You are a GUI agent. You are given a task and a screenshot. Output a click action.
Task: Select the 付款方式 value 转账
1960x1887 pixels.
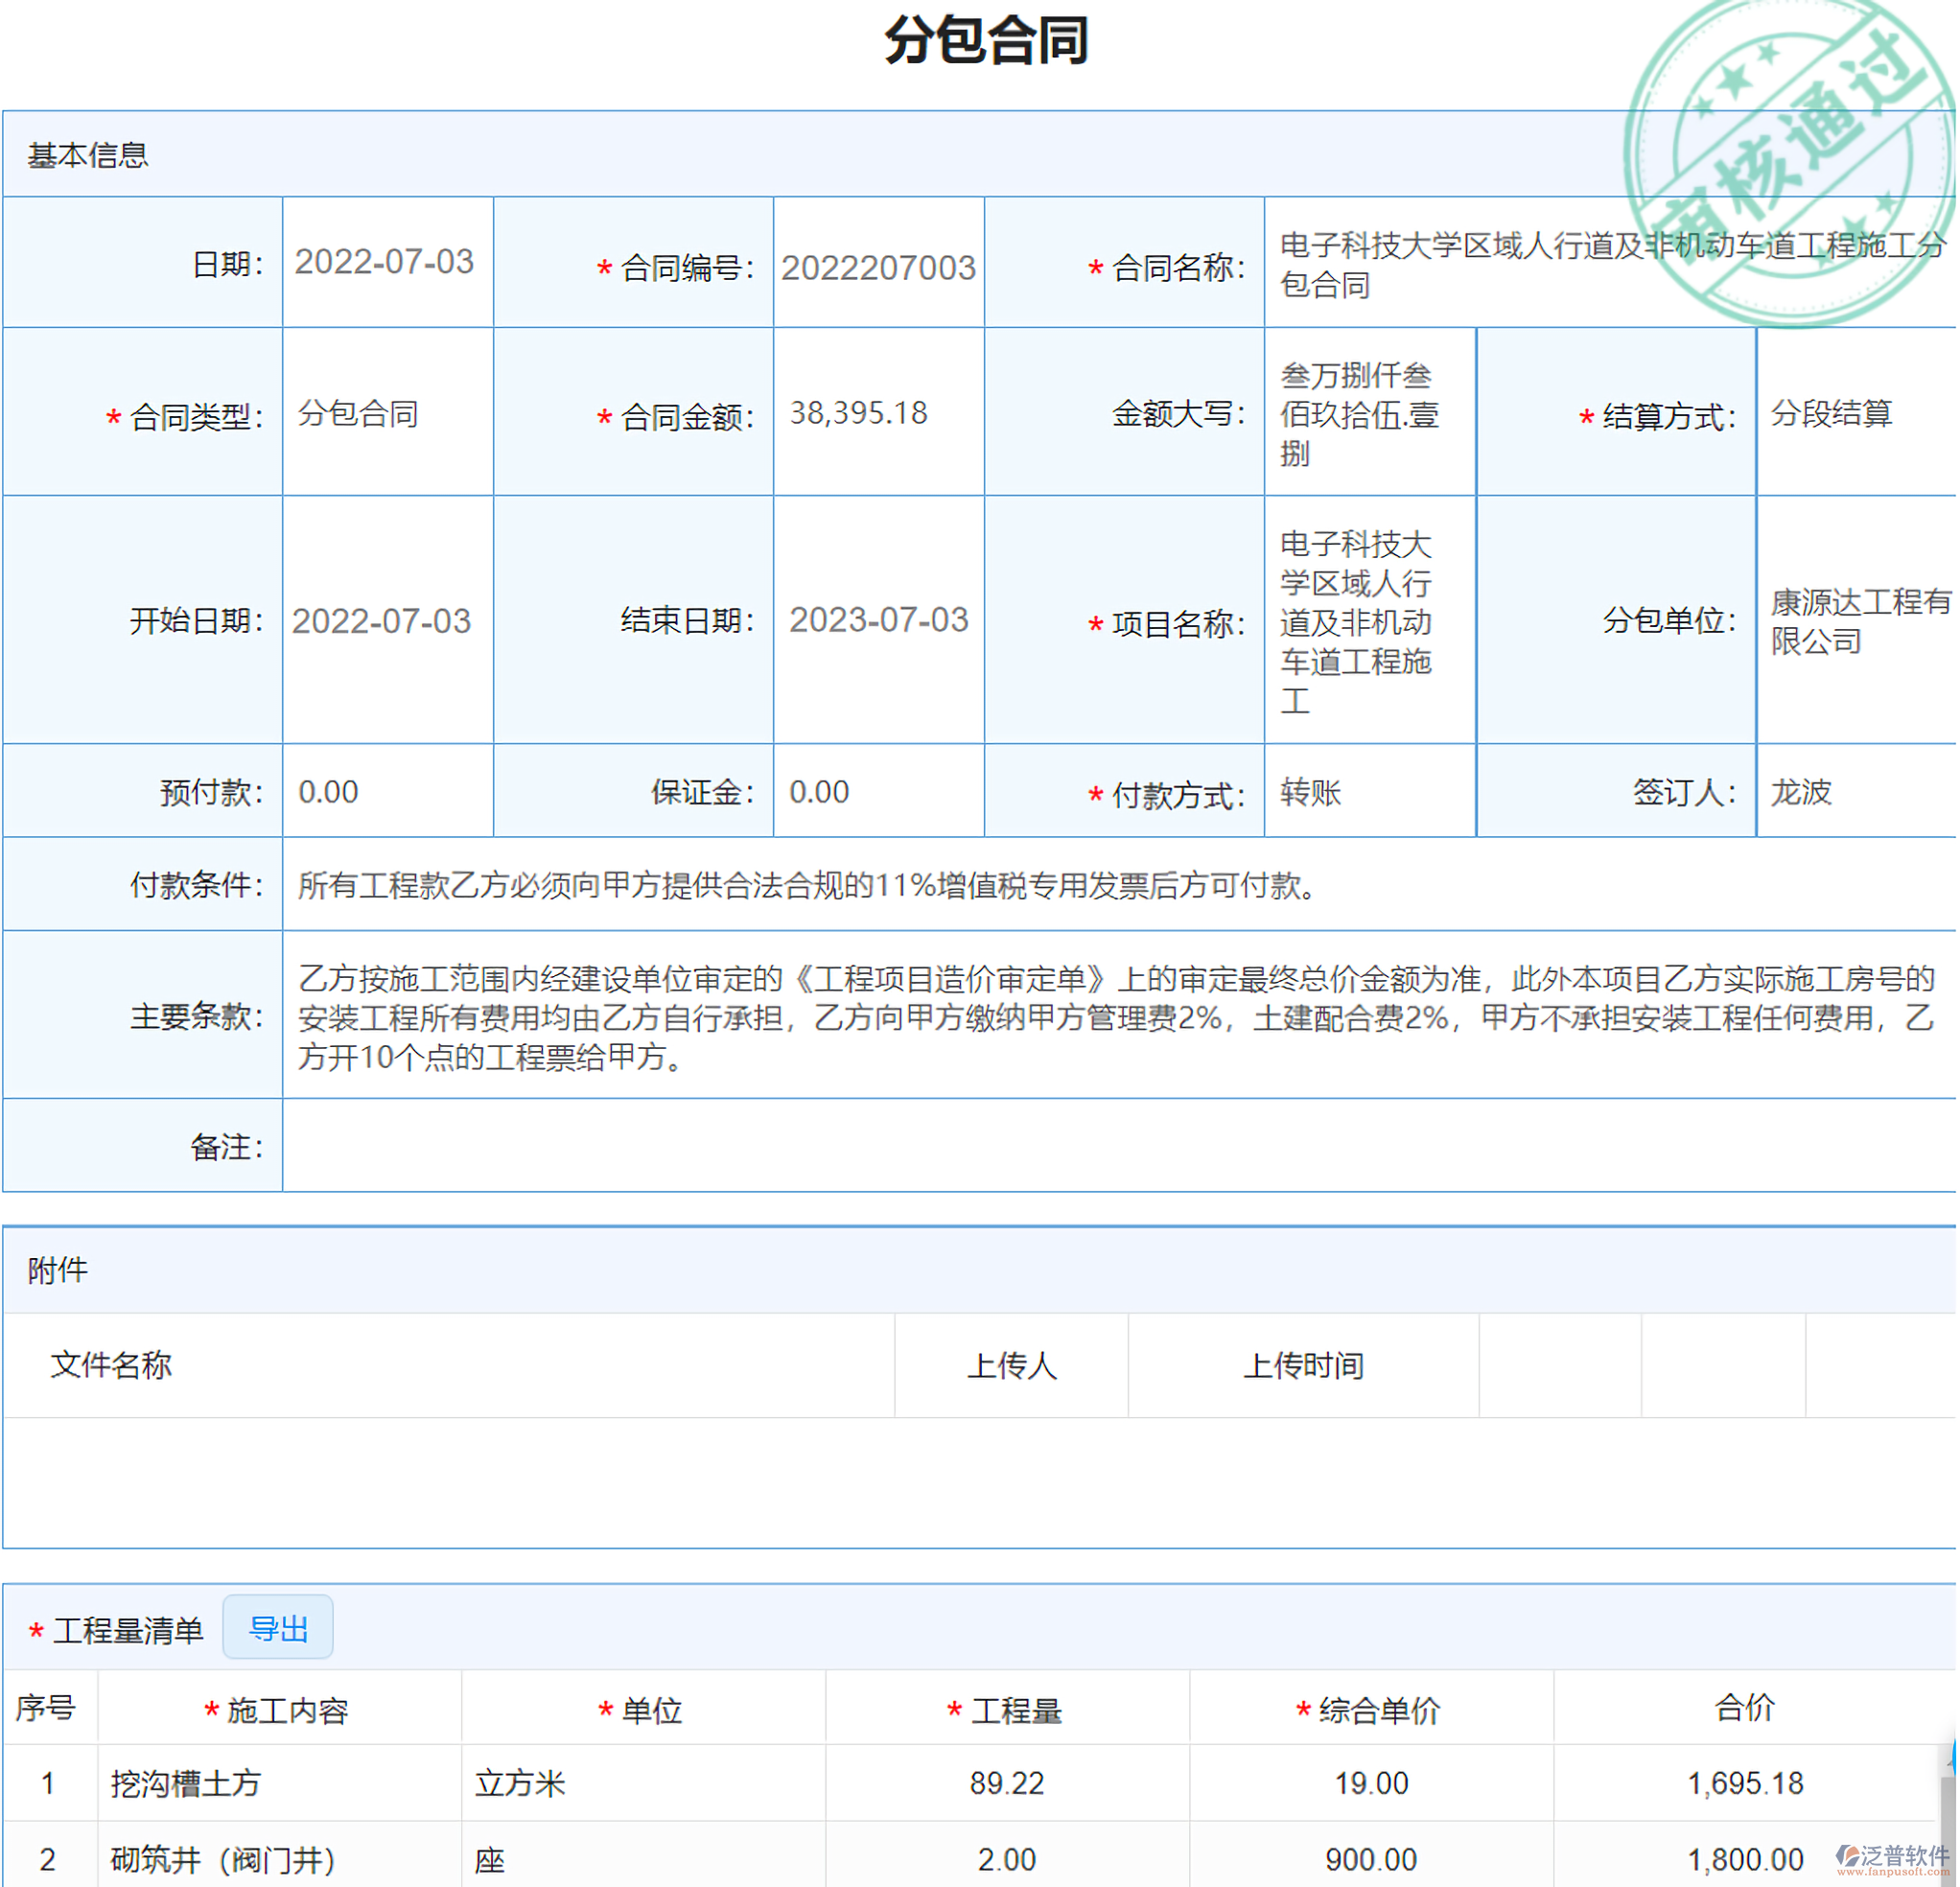[x=1310, y=791]
